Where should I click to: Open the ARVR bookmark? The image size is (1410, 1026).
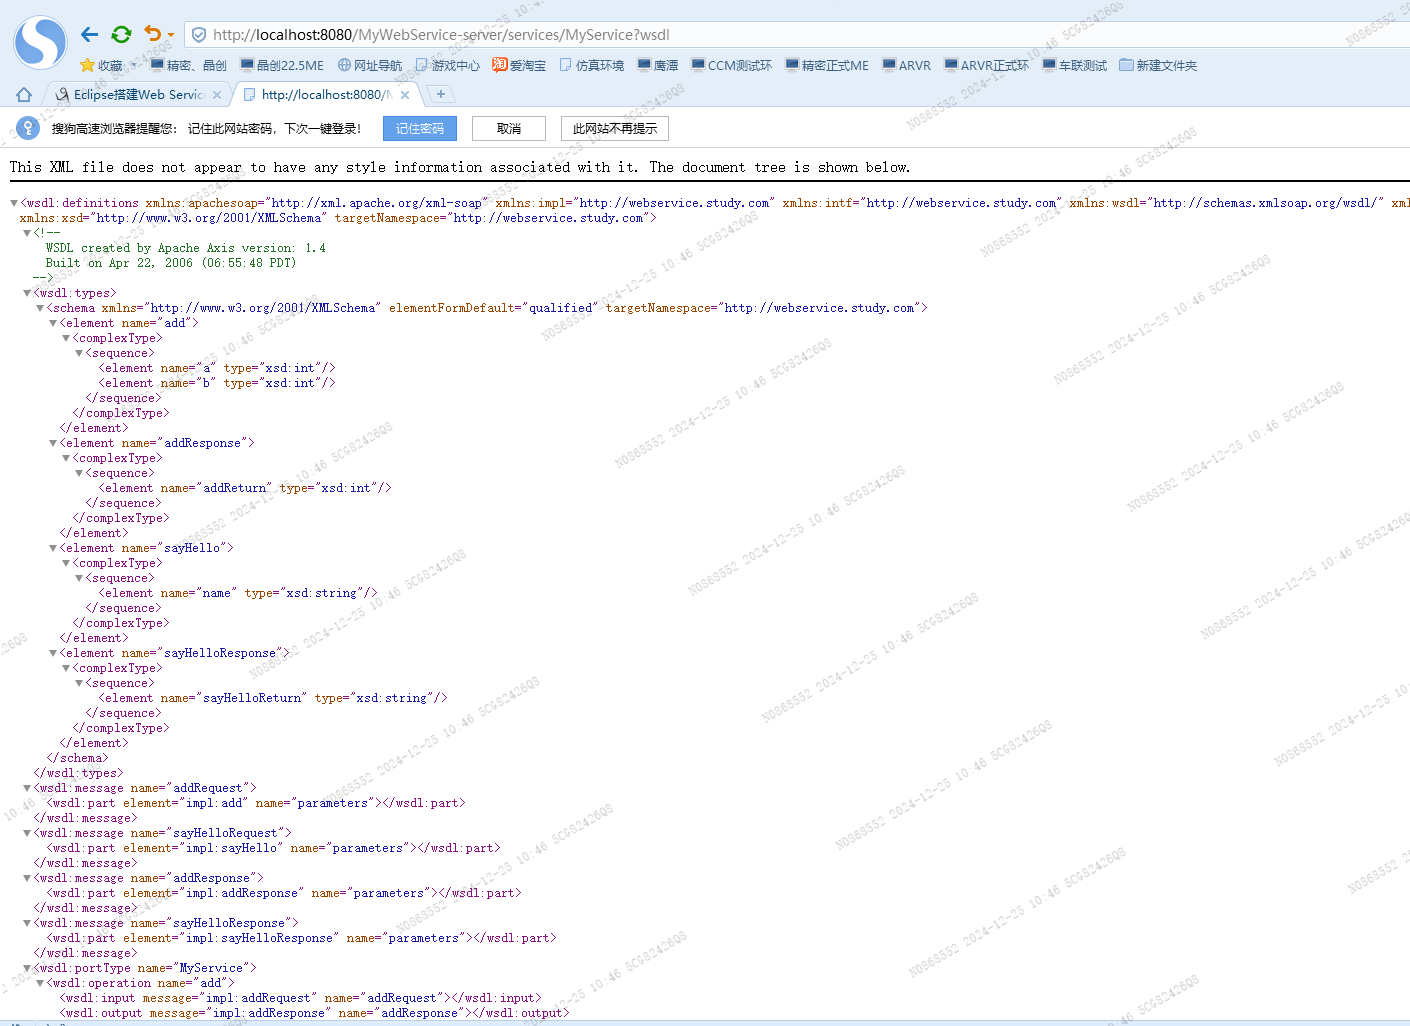pyautogui.click(x=906, y=65)
